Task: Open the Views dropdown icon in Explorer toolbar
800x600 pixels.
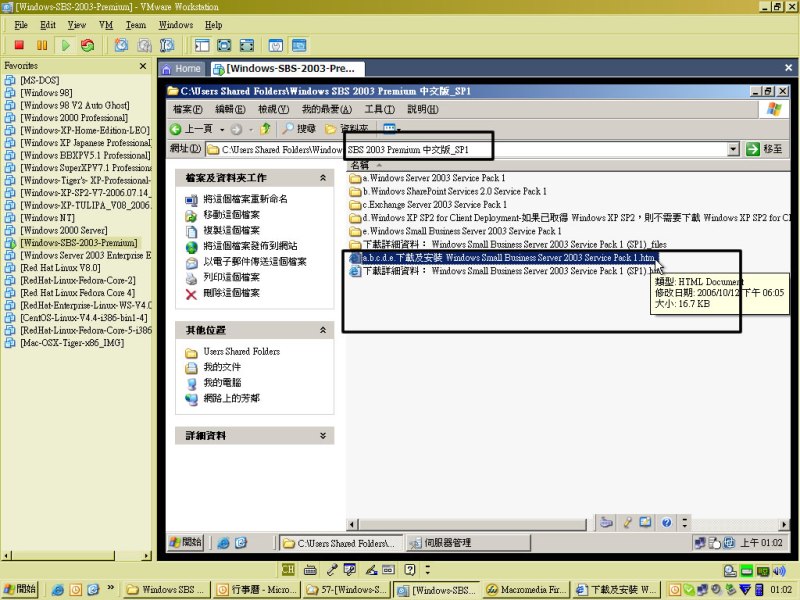Action: click(391, 129)
